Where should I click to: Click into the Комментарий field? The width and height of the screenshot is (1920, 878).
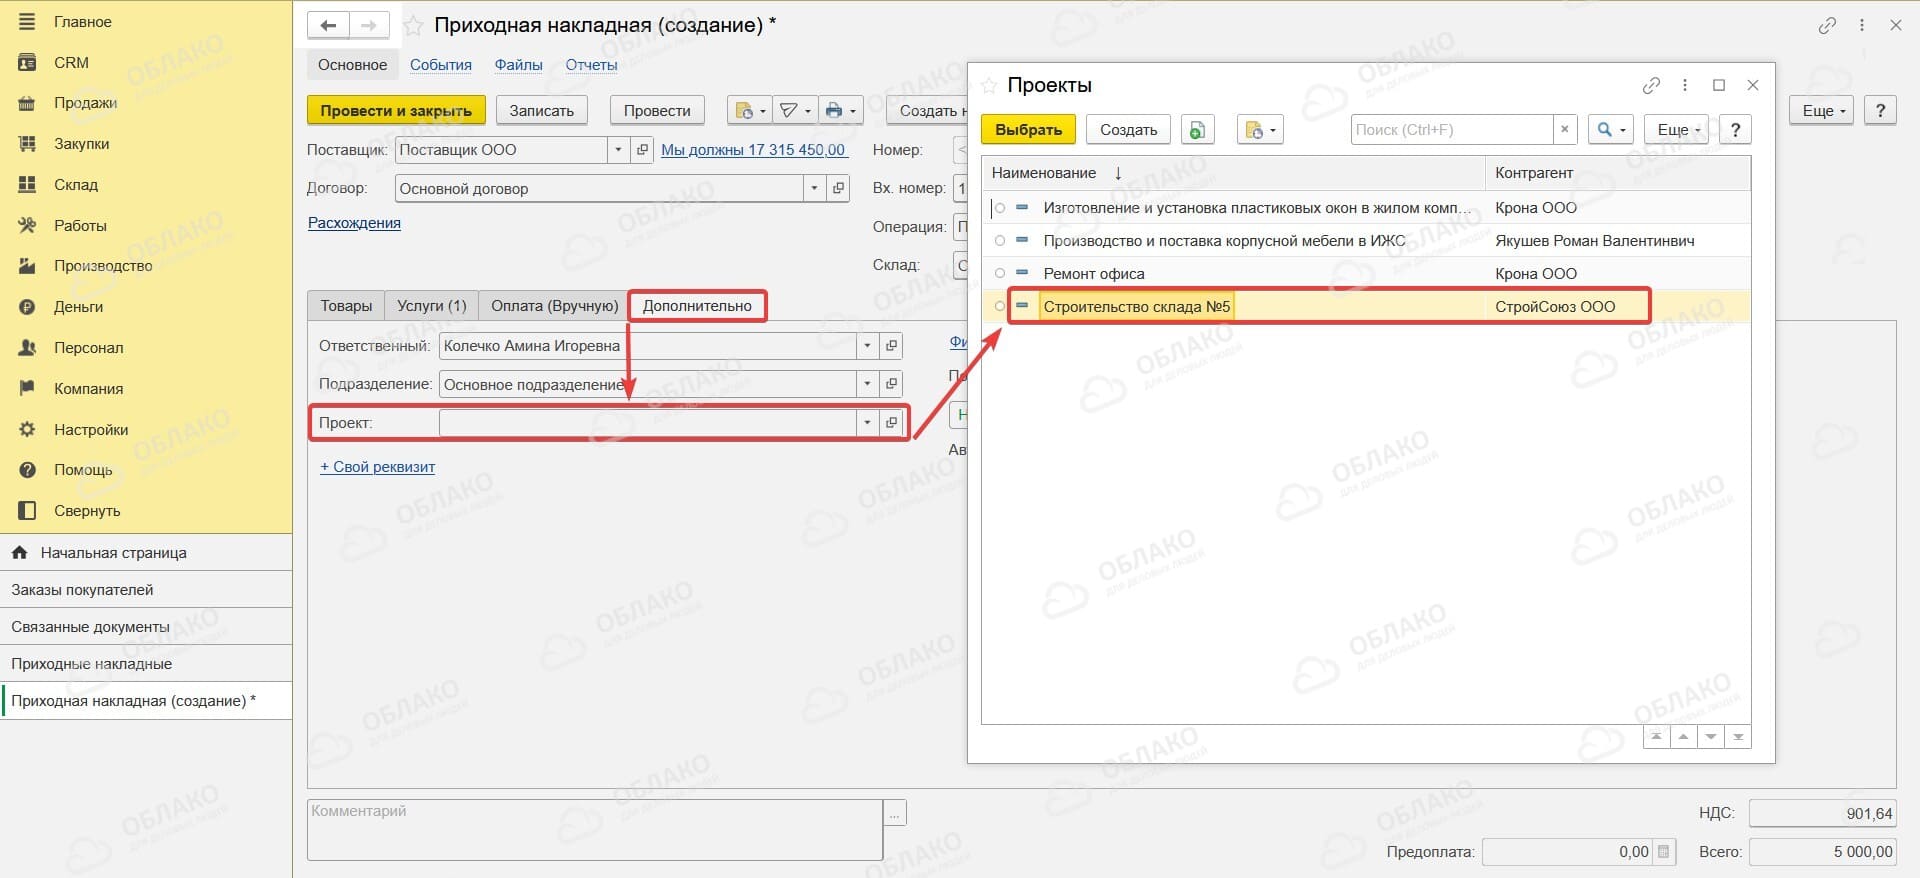point(594,829)
